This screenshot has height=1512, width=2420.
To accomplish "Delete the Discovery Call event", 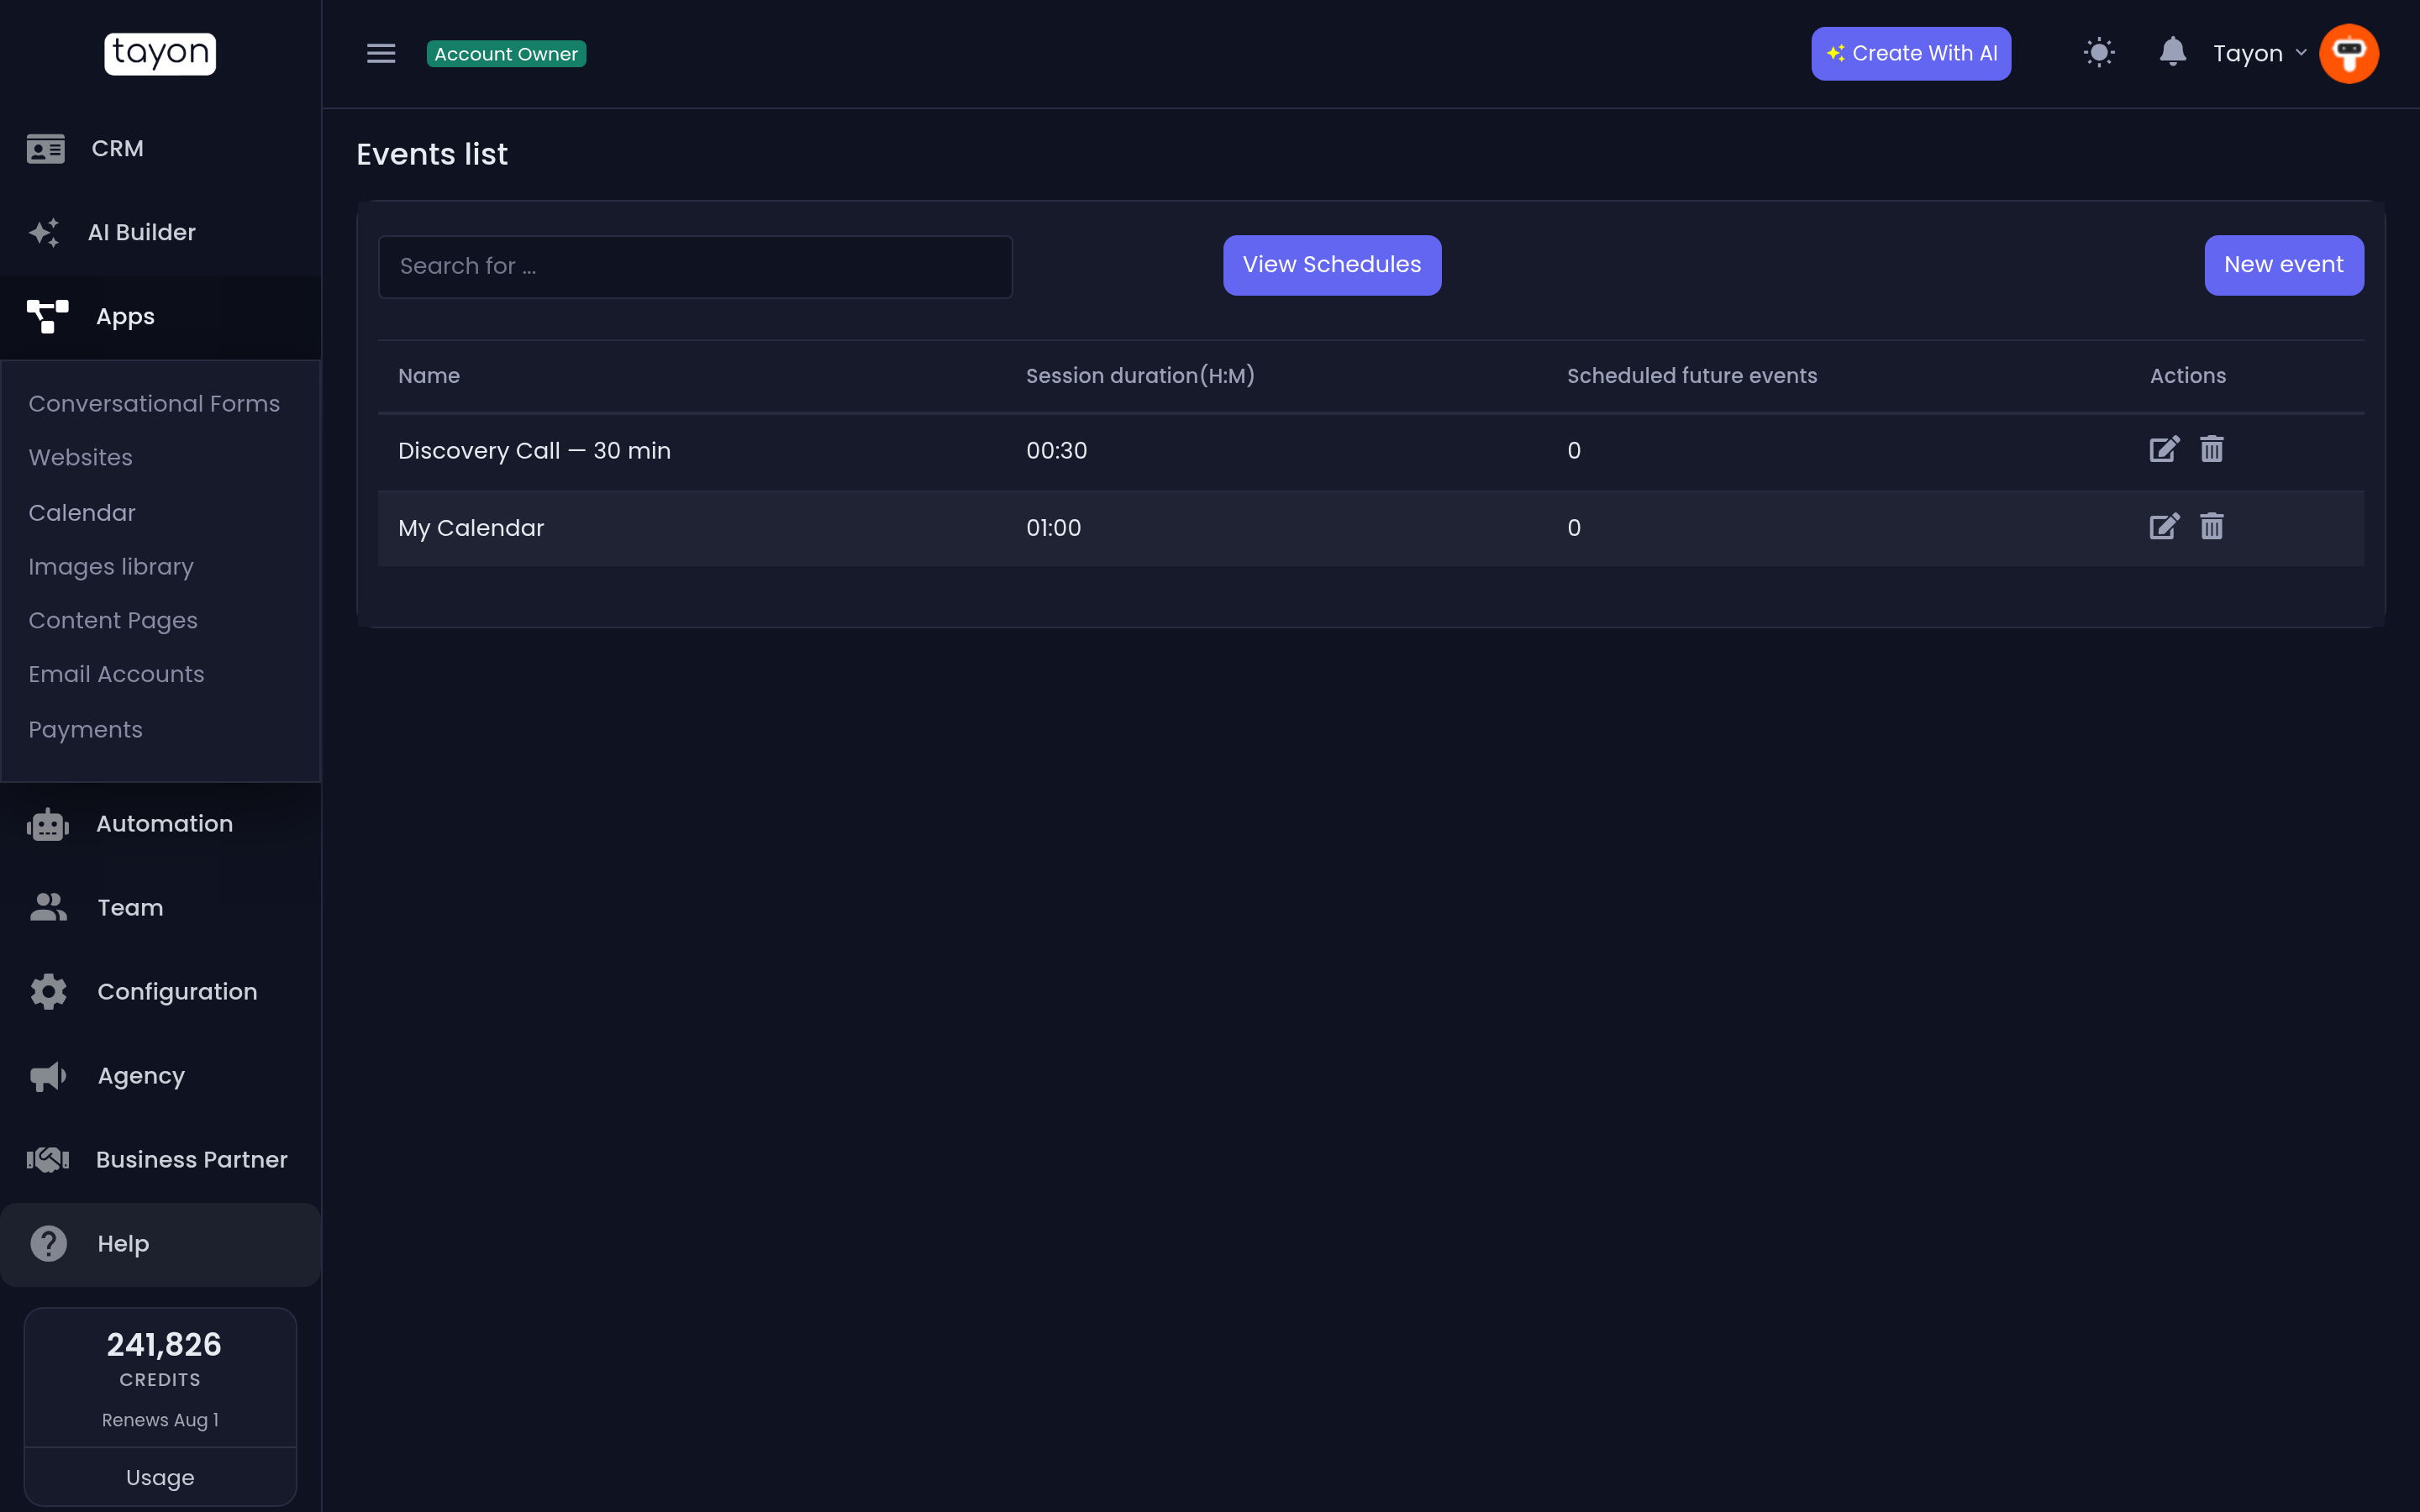I will tap(2211, 449).
